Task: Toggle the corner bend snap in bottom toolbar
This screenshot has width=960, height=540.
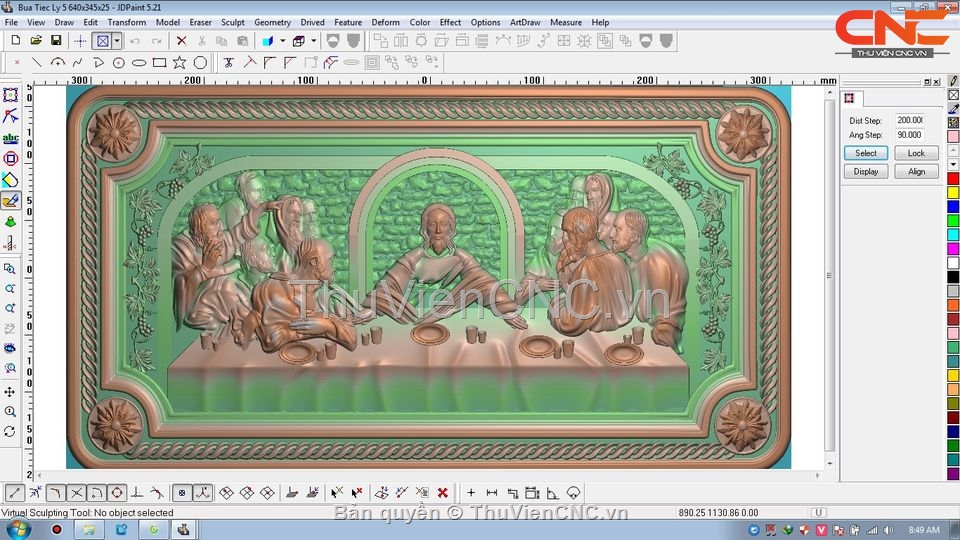Action: pyautogui.click(x=55, y=492)
